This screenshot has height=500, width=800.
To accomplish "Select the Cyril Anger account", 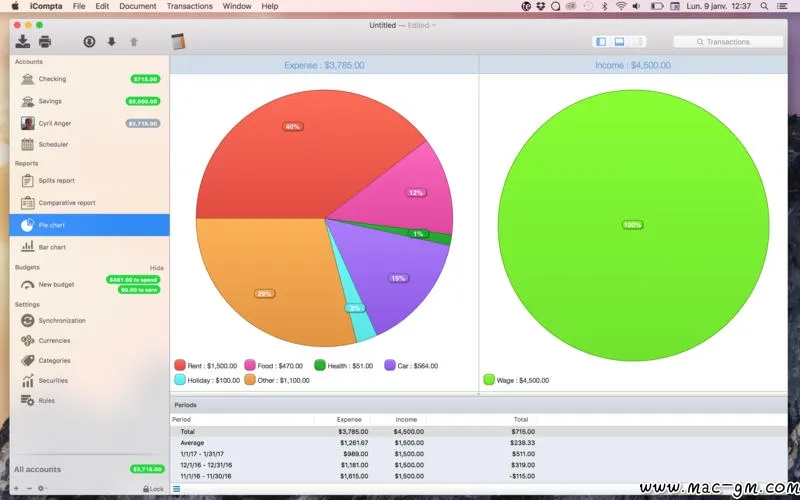I will pyautogui.click(x=89, y=123).
